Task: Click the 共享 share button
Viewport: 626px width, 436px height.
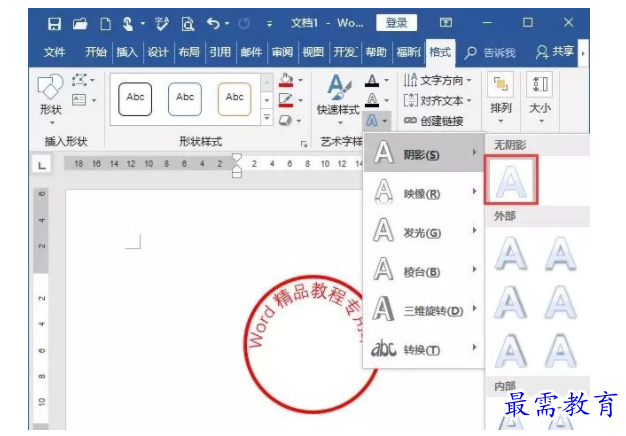Action: (x=555, y=52)
